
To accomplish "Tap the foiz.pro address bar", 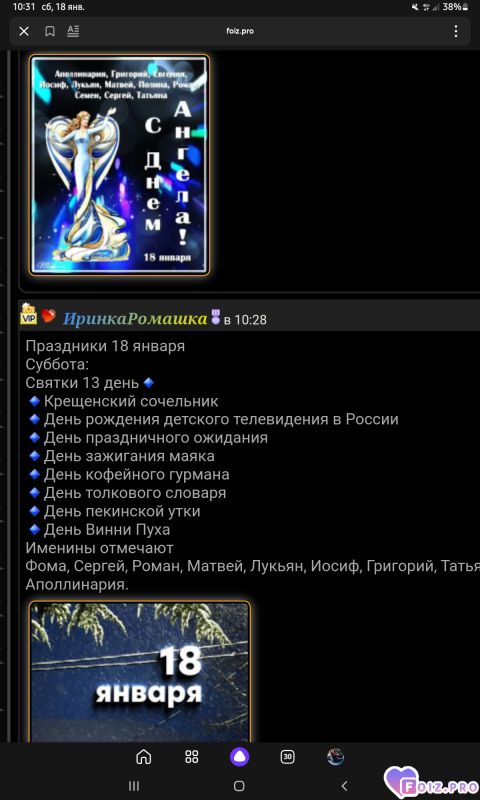I will pyautogui.click(x=240, y=31).
